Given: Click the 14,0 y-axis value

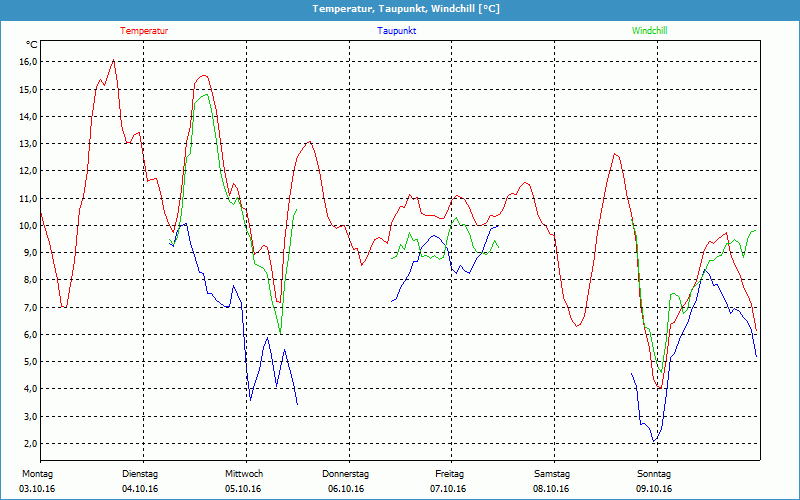Looking at the screenshot, I should (x=29, y=116).
